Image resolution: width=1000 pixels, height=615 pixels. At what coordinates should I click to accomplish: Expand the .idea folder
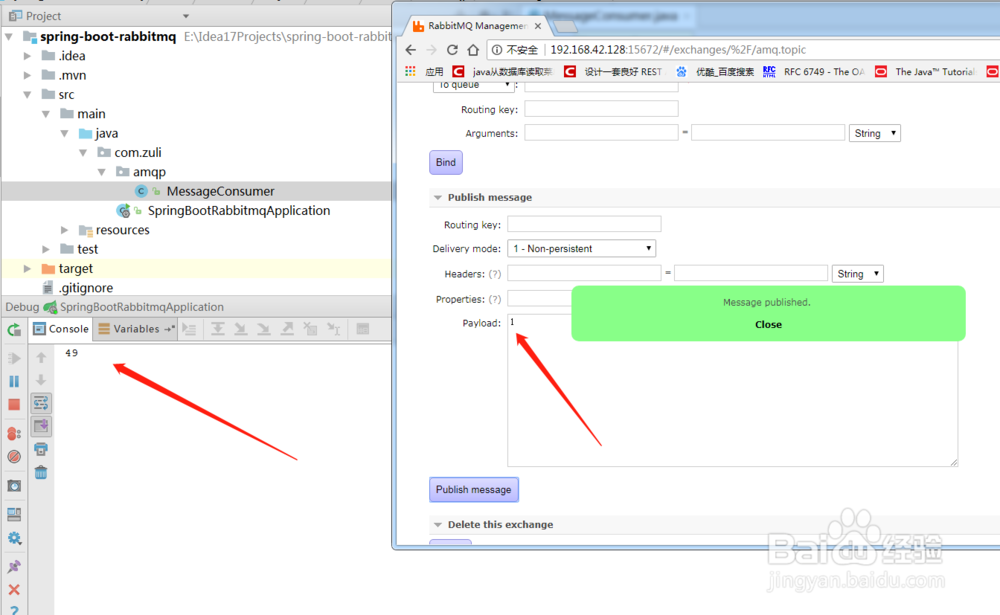pos(27,56)
